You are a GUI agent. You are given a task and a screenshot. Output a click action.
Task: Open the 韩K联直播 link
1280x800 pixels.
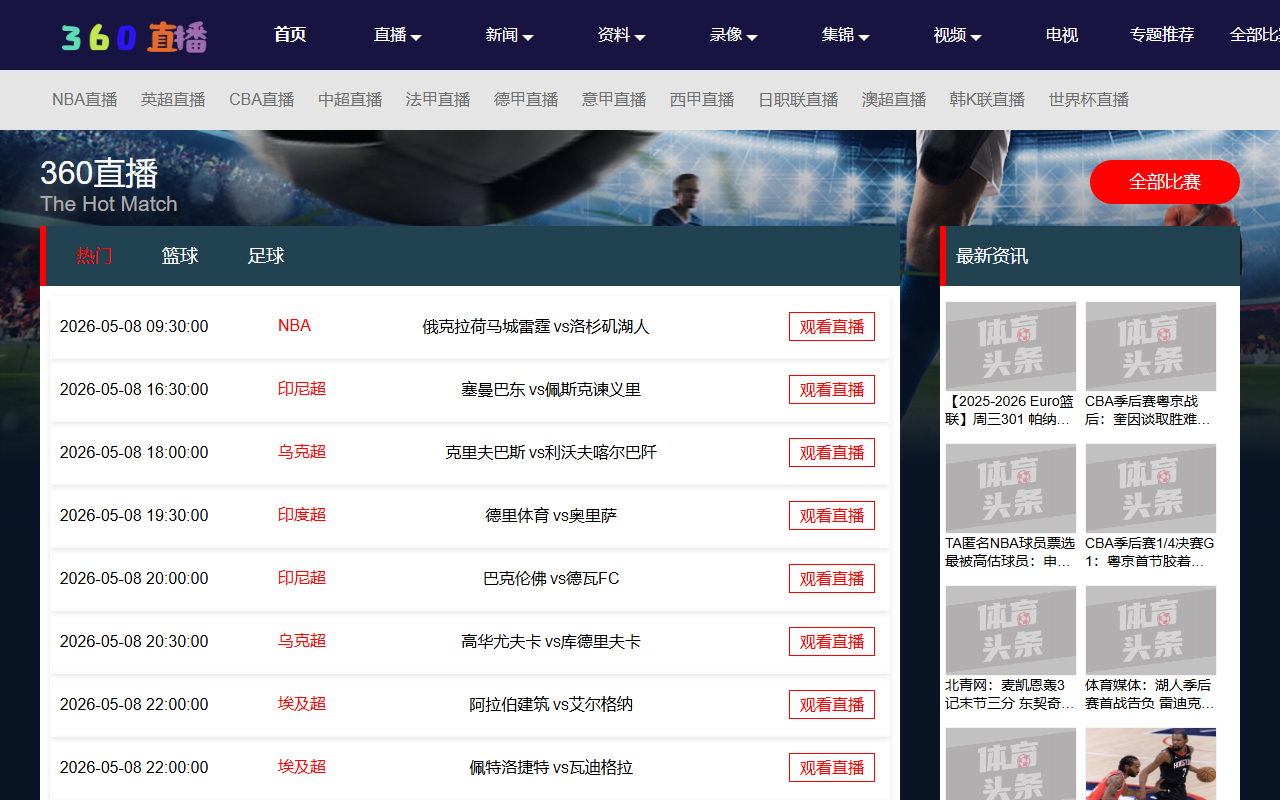987,100
